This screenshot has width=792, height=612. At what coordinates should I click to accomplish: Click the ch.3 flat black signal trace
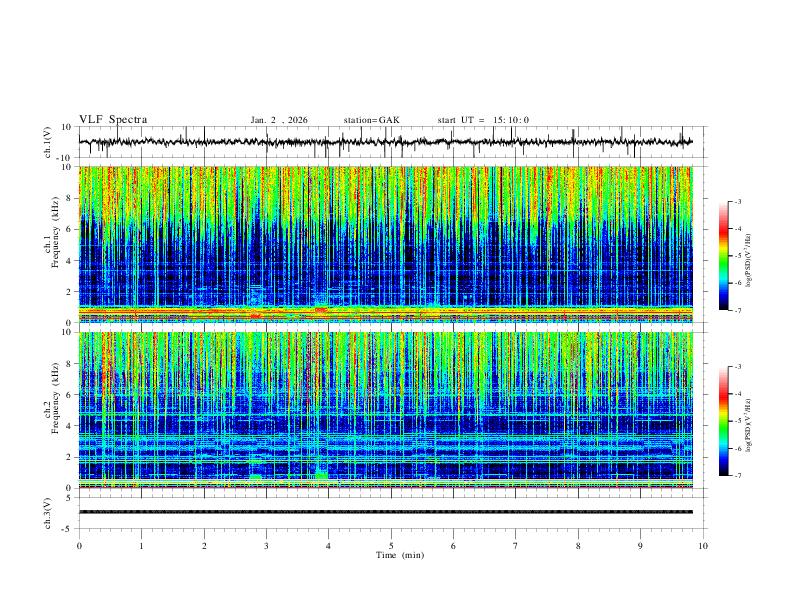(x=385, y=512)
